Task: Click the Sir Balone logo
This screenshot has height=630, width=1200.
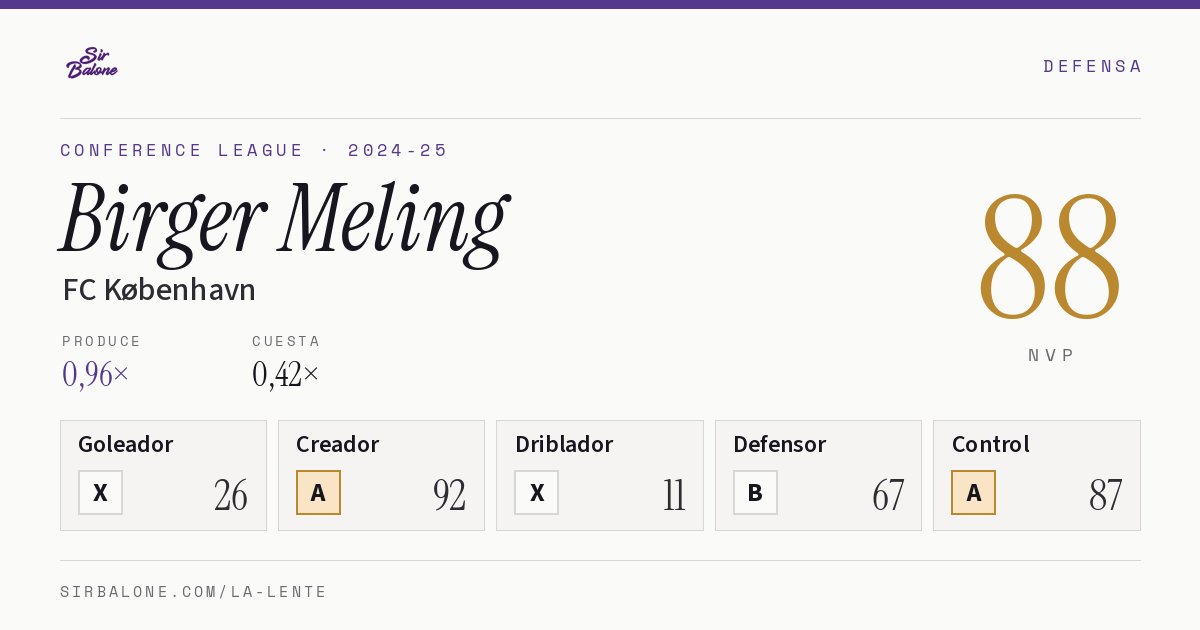Action: 92,63
